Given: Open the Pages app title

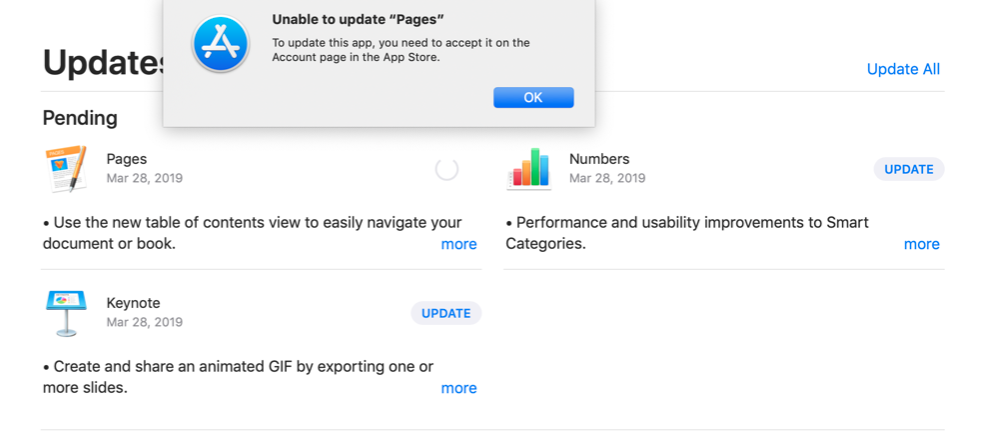Looking at the screenshot, I should [x=127, y=159].
